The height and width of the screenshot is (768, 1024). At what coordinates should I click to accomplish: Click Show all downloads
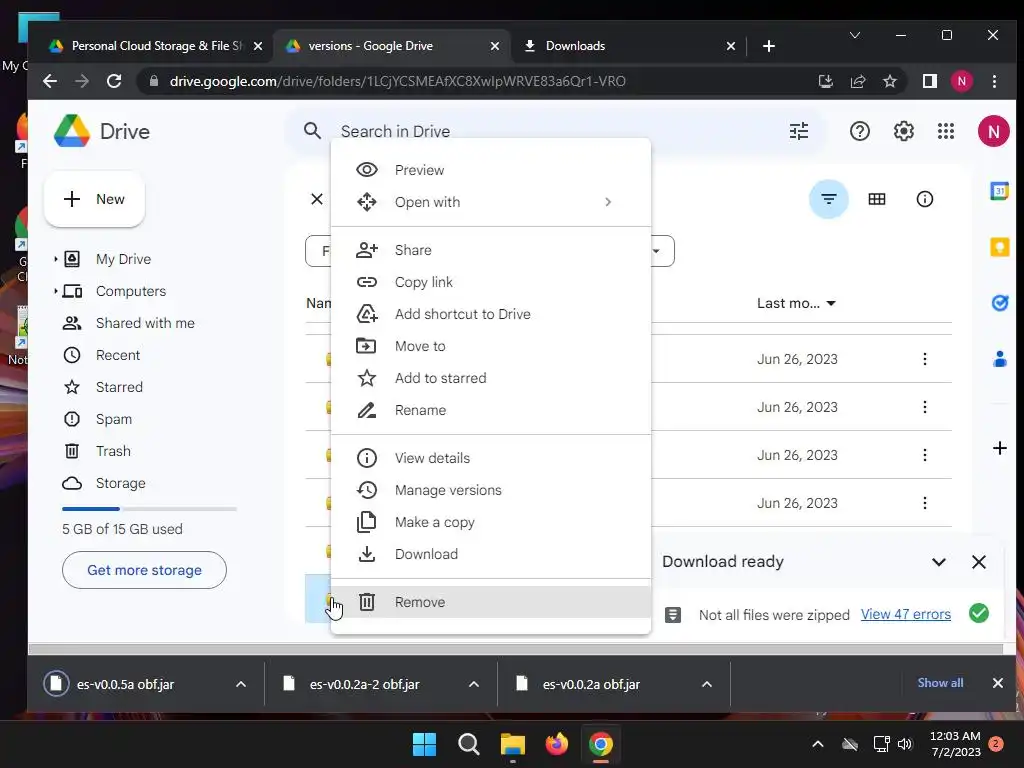[x=940, y=683]
